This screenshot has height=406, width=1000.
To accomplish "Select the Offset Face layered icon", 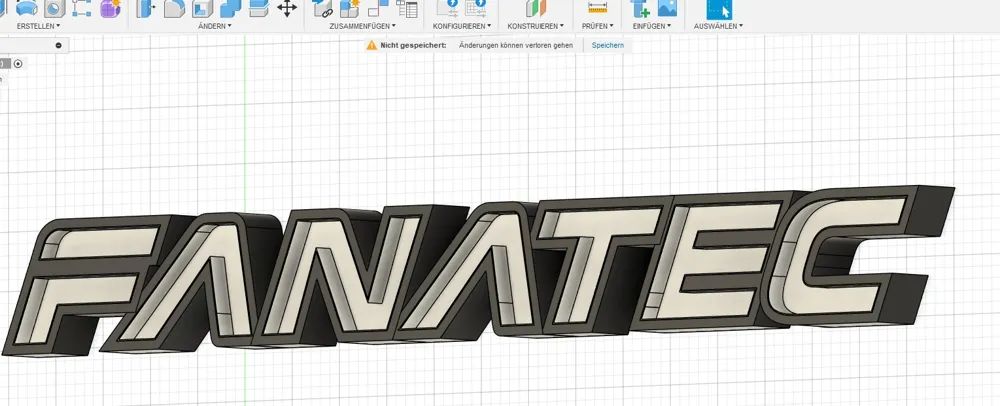I will (x=258, y=8).
